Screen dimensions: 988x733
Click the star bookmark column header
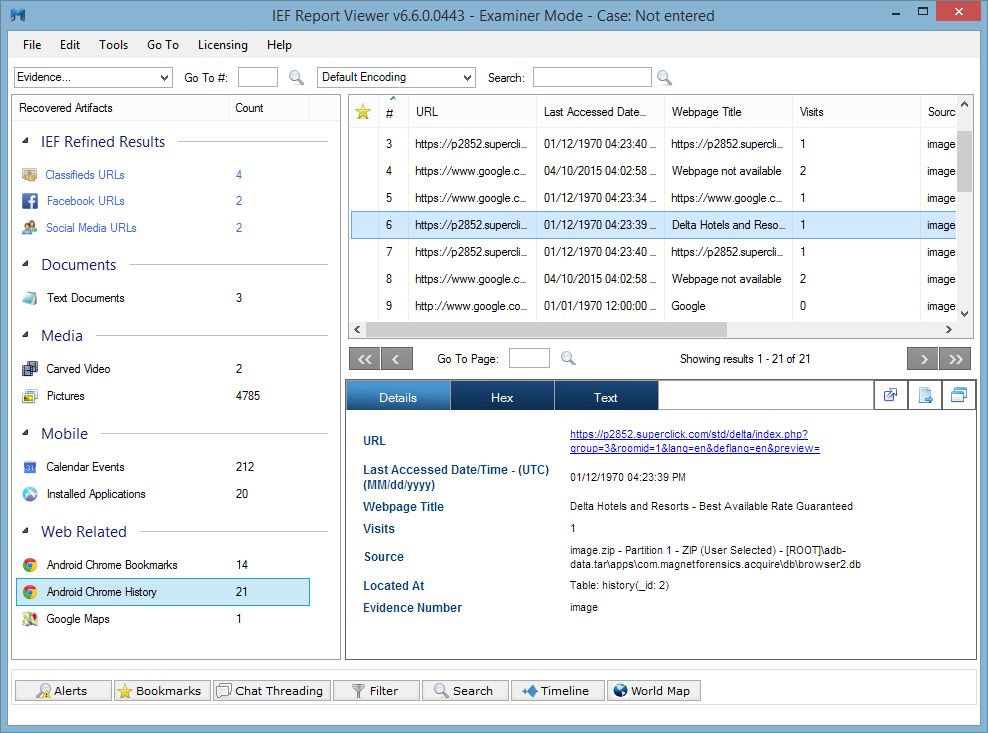tap(363, 112)
